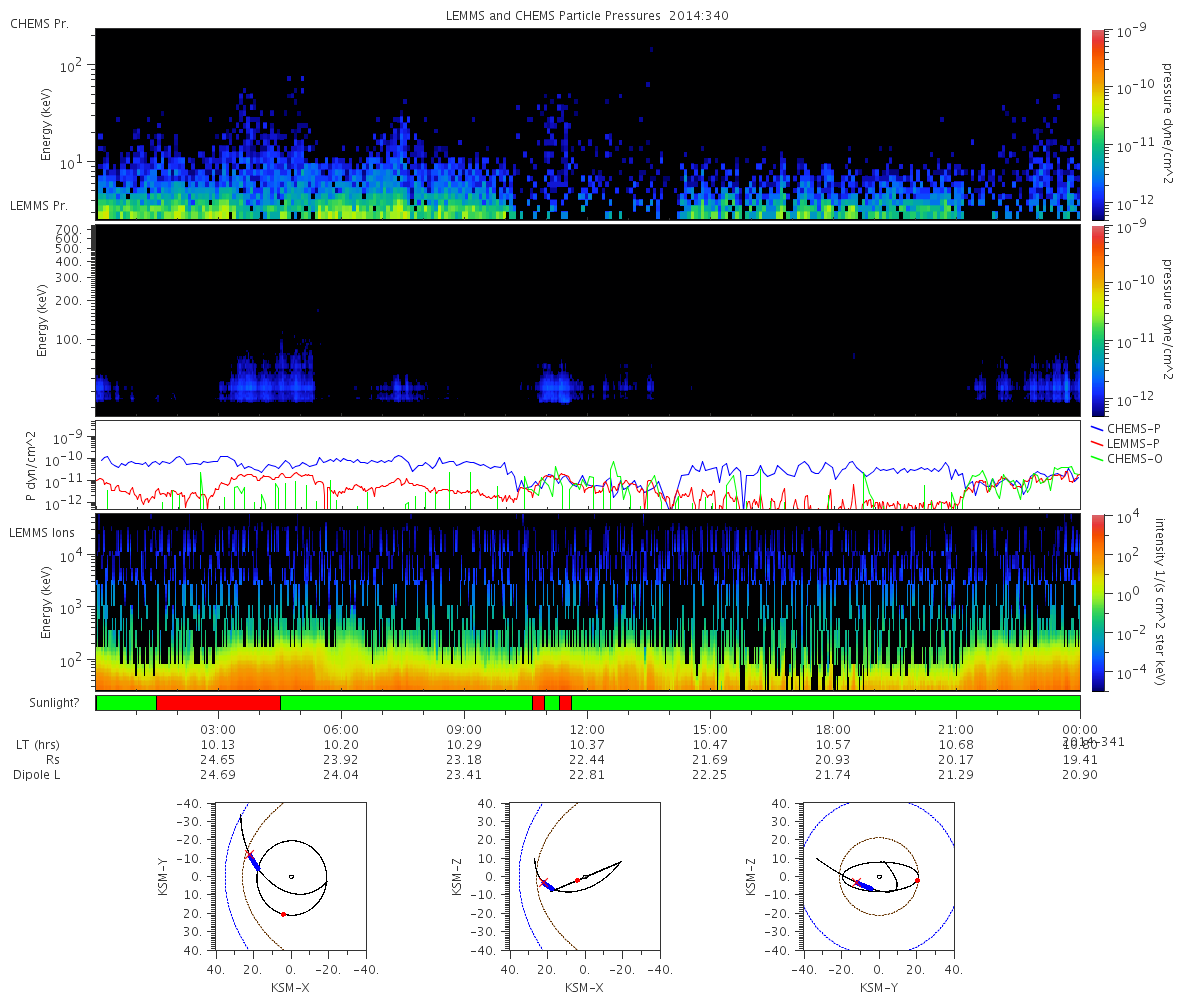The image size is (1200, 1000).
Task: Click LT value 10.37
Action: [587, 745]
